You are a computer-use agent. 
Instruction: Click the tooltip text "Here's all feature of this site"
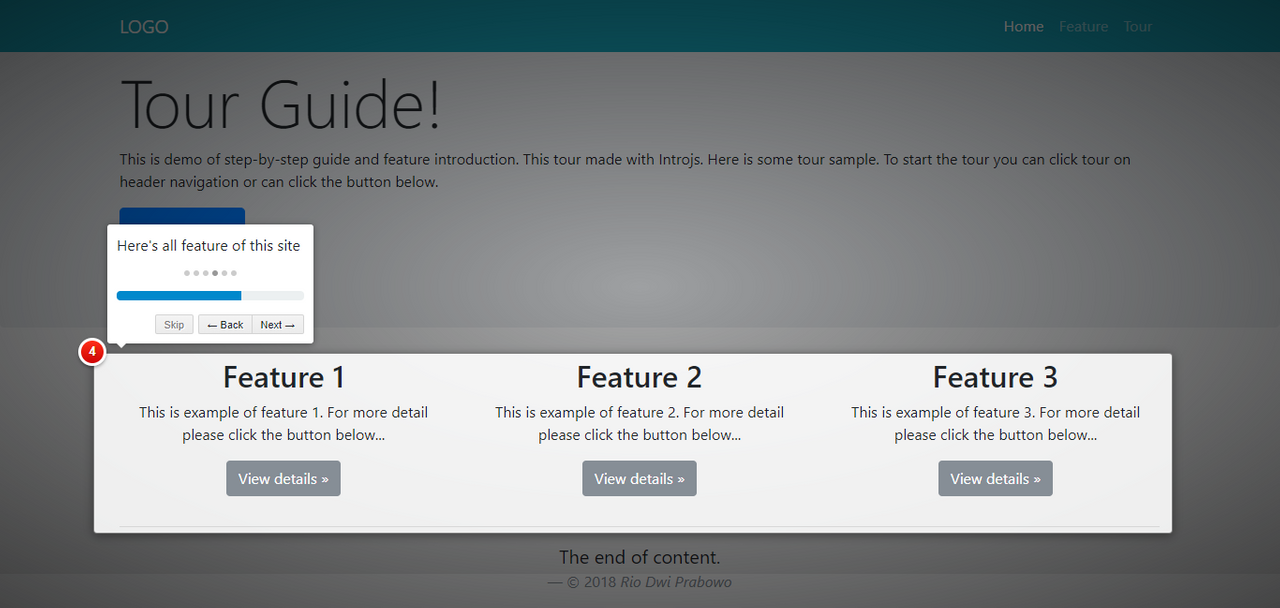pos(208,245)
